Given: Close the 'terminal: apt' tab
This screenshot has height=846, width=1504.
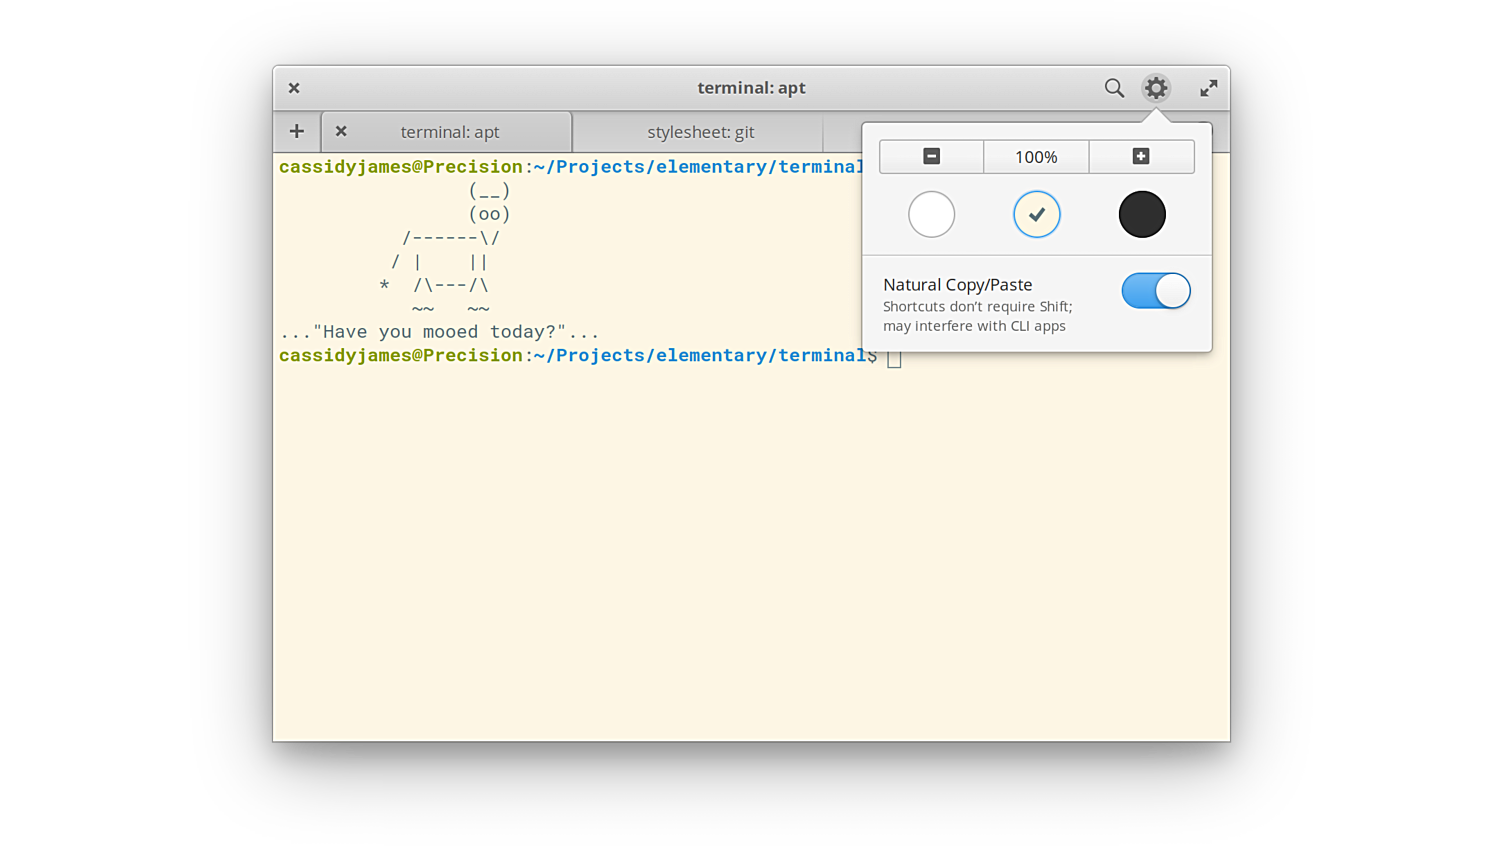Looking at the screenshot, I should click(341, 132).
